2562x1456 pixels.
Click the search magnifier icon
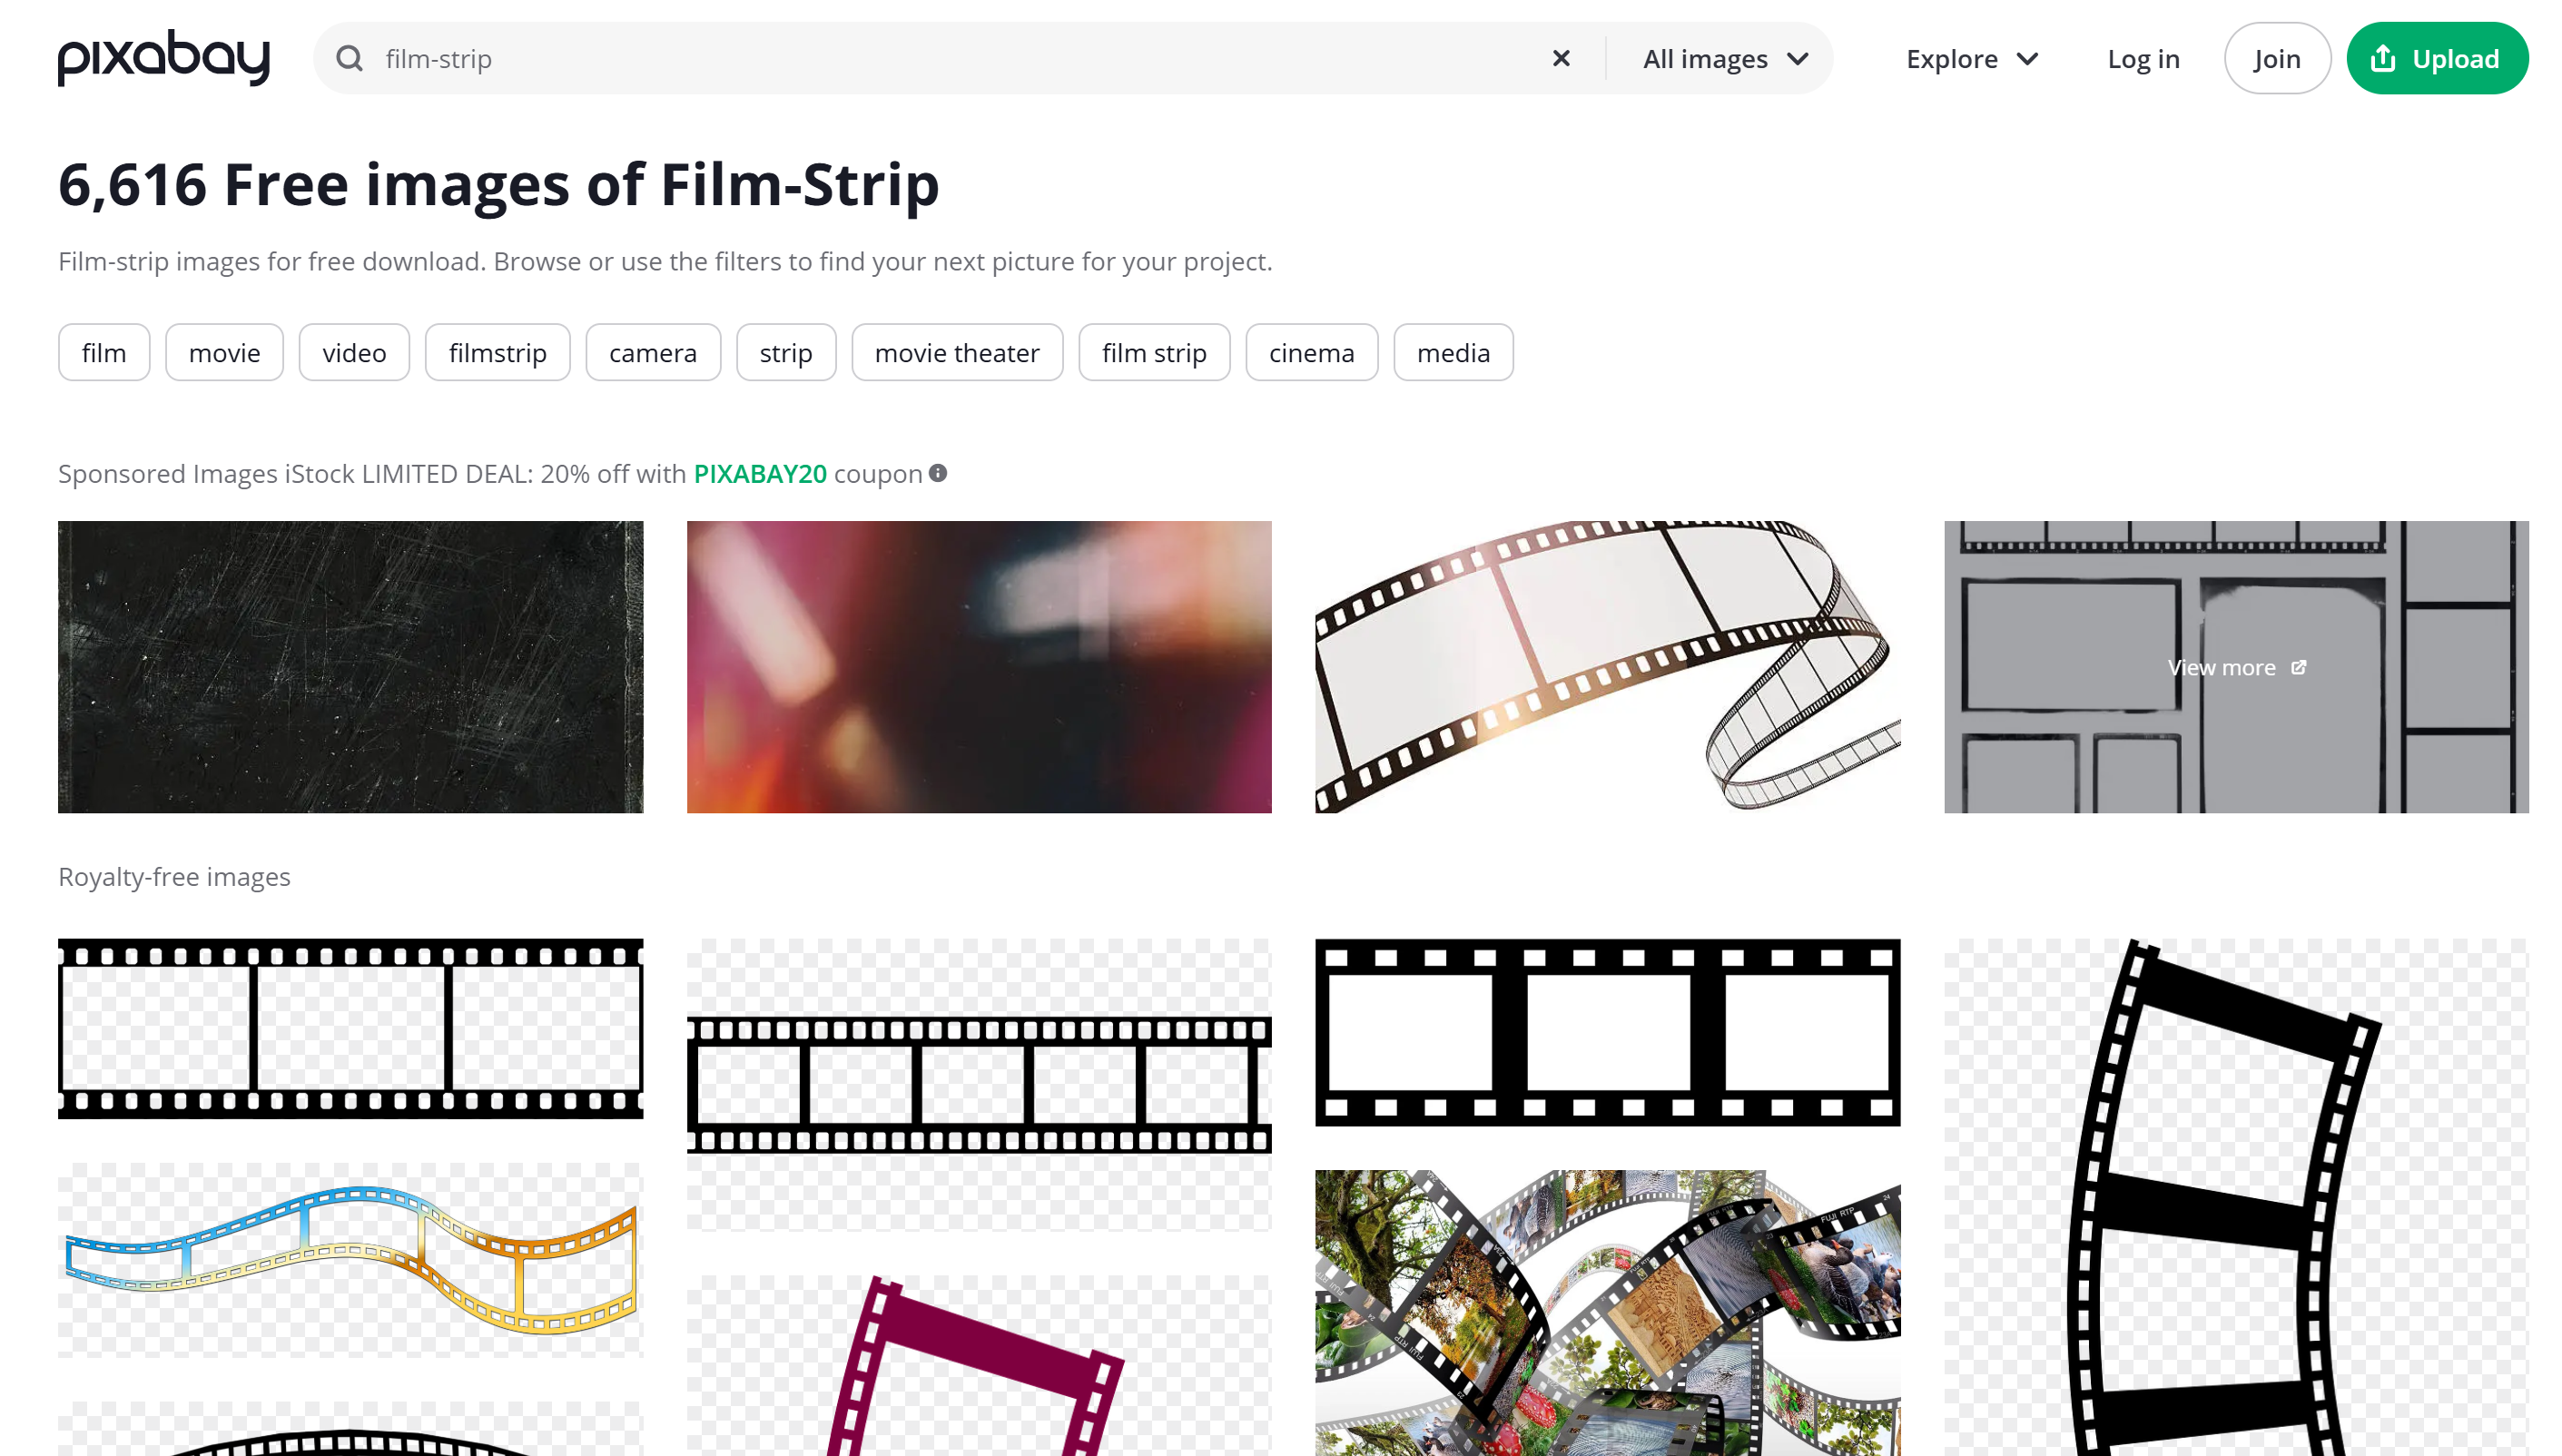coord(349,58)
